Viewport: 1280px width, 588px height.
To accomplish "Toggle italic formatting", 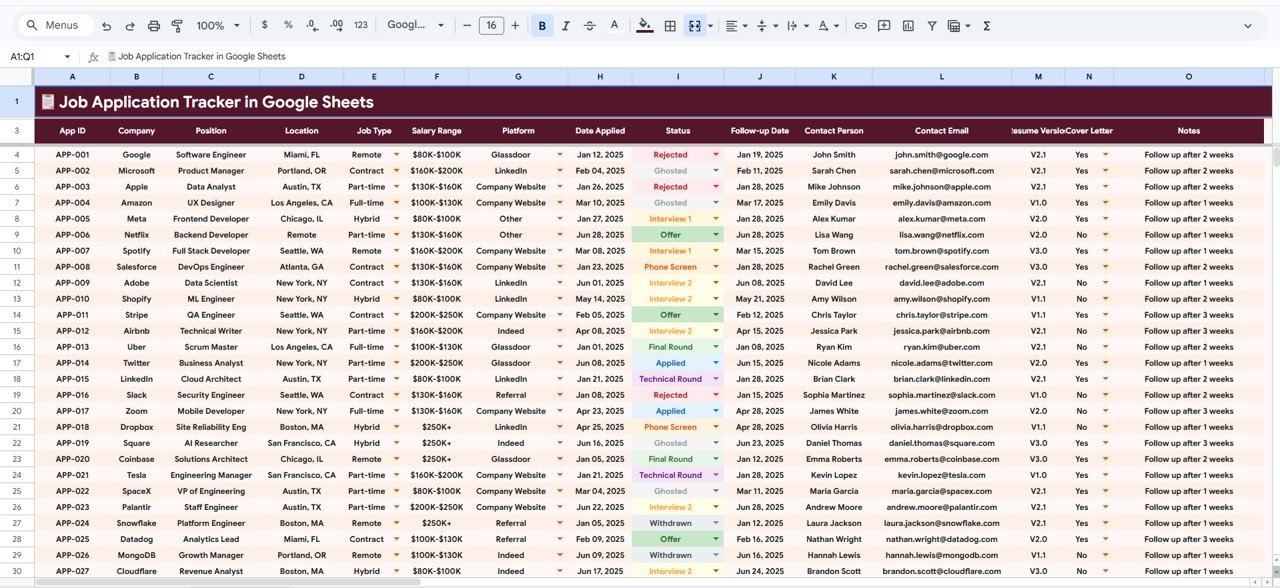I will coord(566,24).
